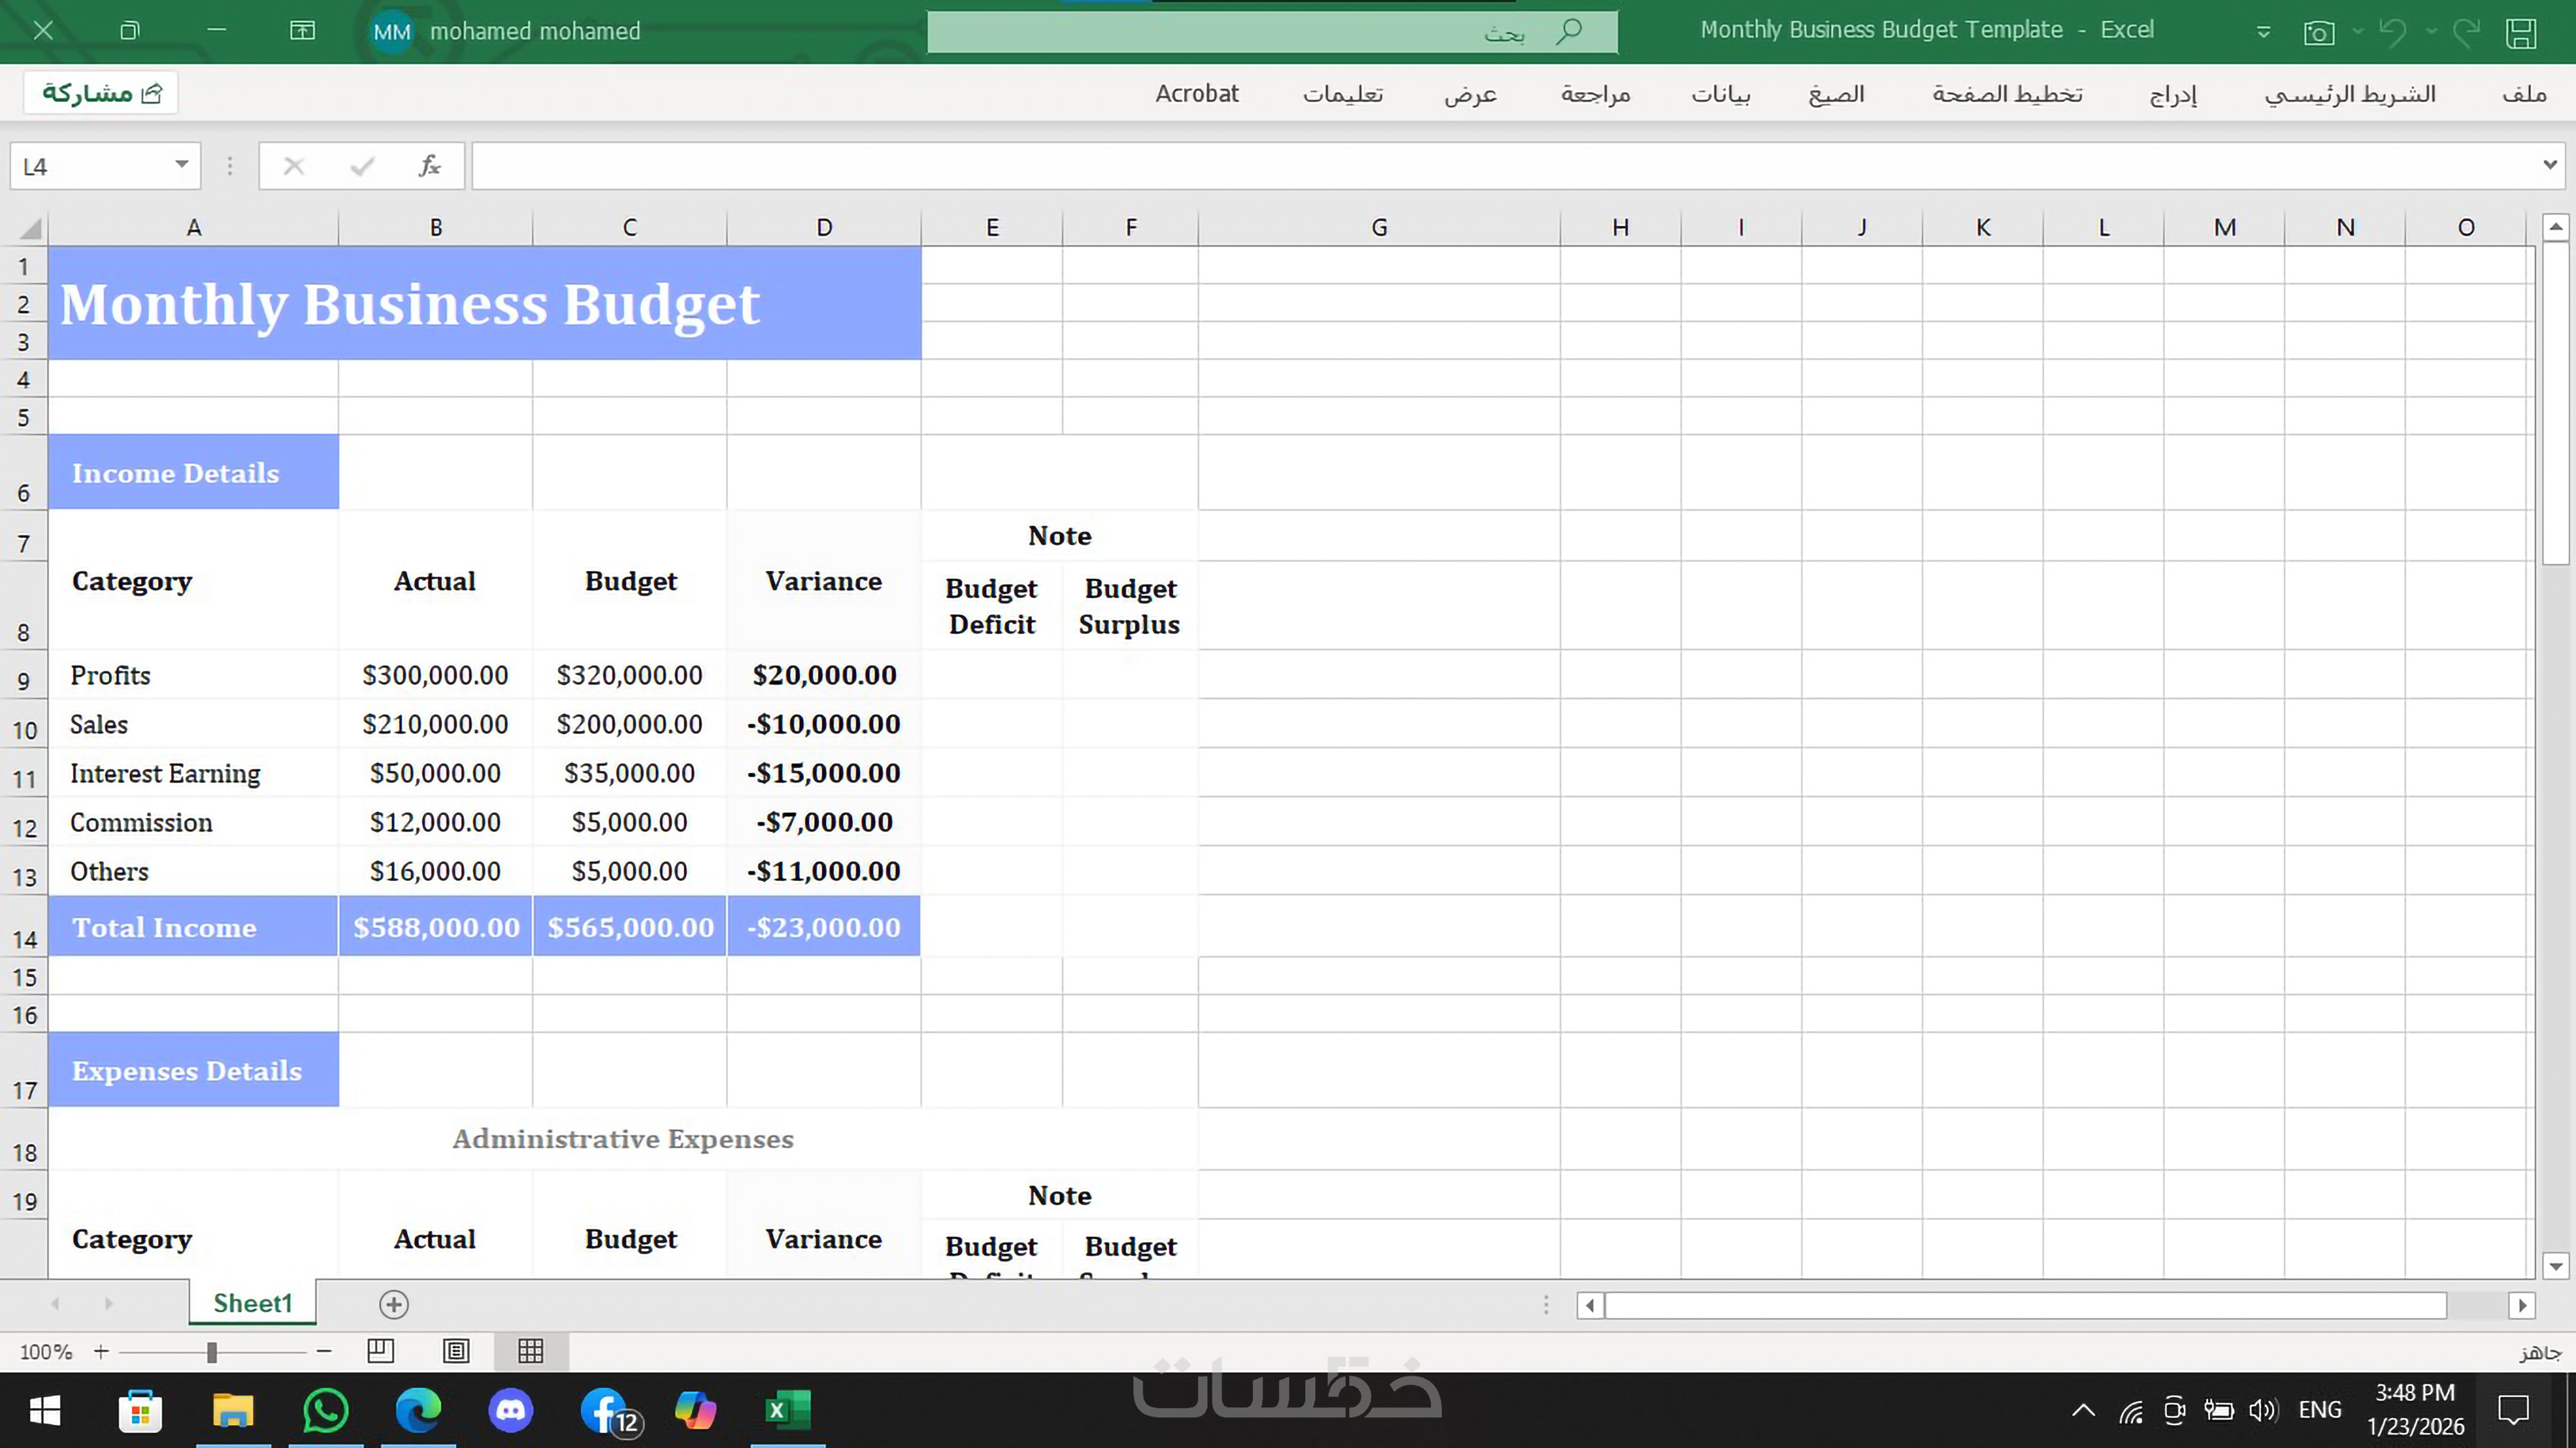Open Customize Quick Access Toolbar dropdown
This screenshot has width=2576, height=1448.
[2263, 32]
